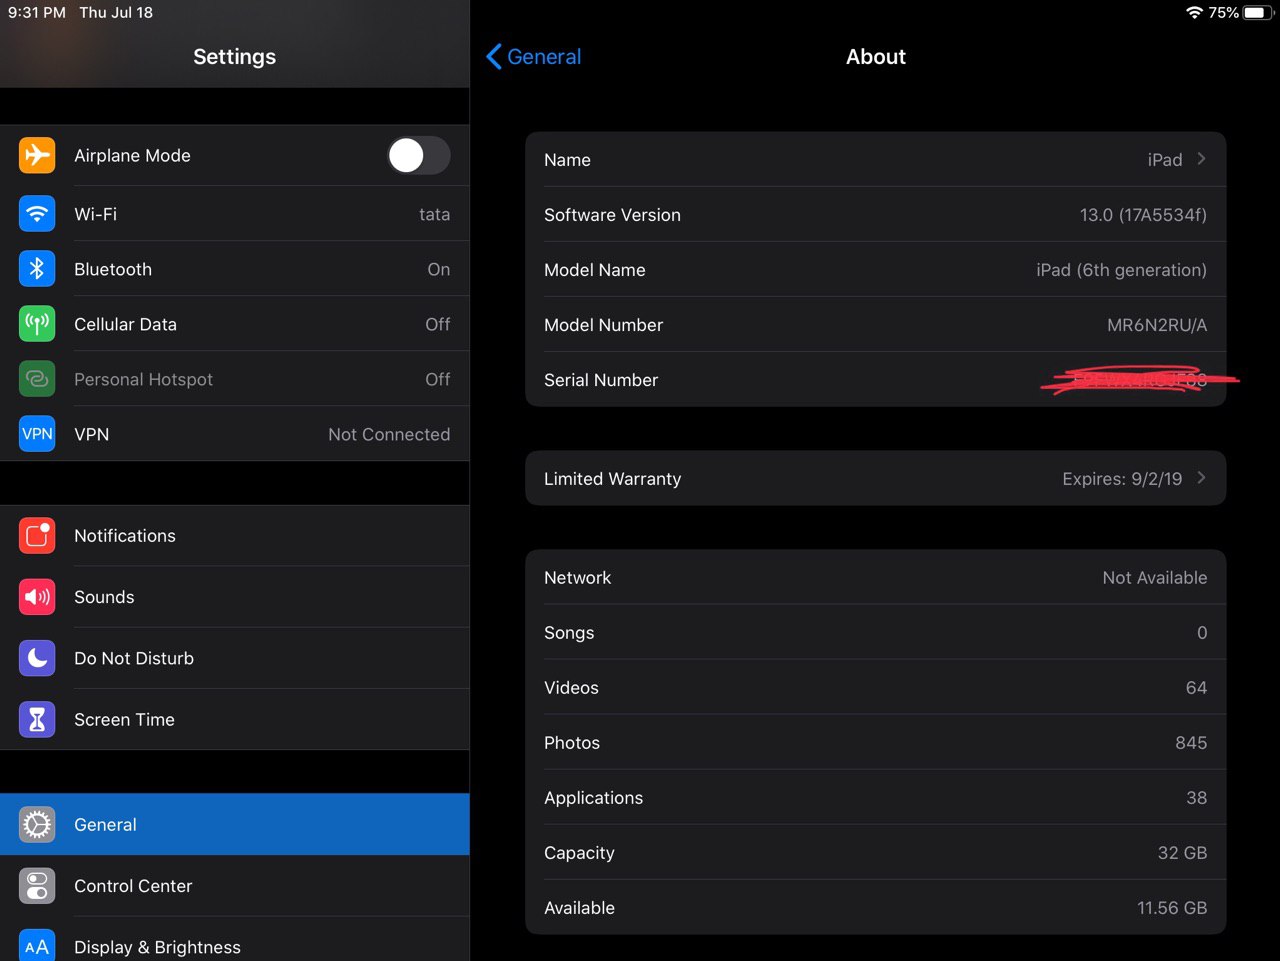Tap the General gear icon
This screenshot has height=961, width=1280.
point(37,825)
